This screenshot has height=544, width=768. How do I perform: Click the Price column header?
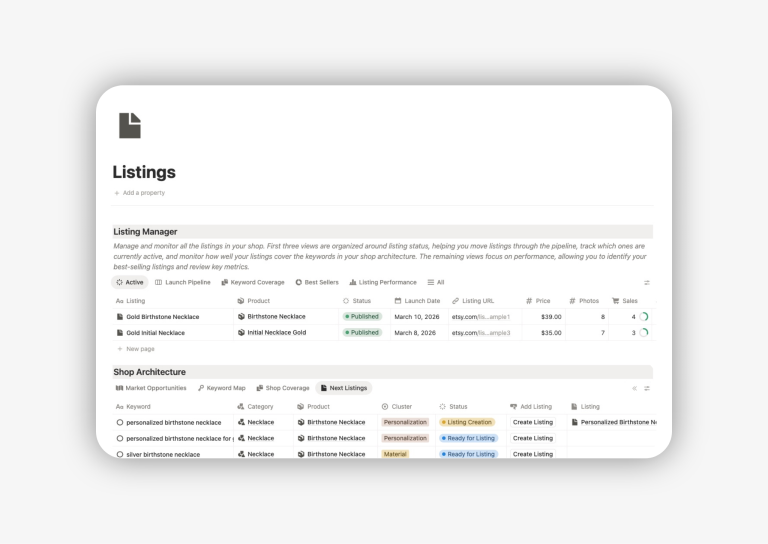click(x=538, y=301)
